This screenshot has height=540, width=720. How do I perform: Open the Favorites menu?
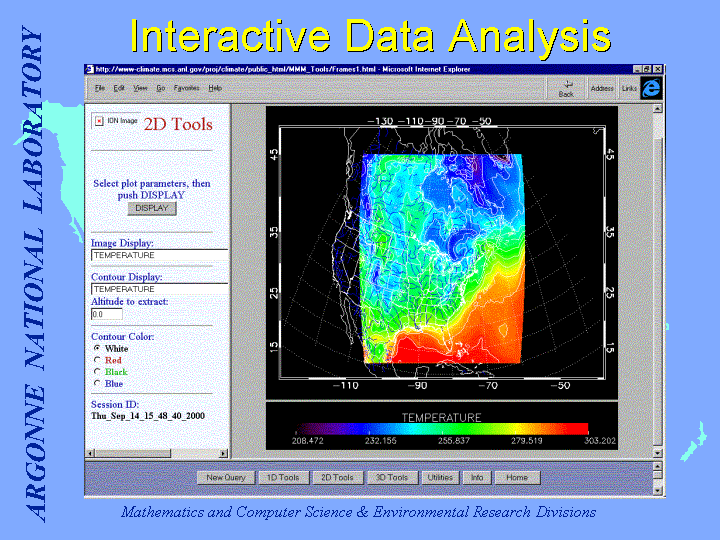click(x=186, y=88)
